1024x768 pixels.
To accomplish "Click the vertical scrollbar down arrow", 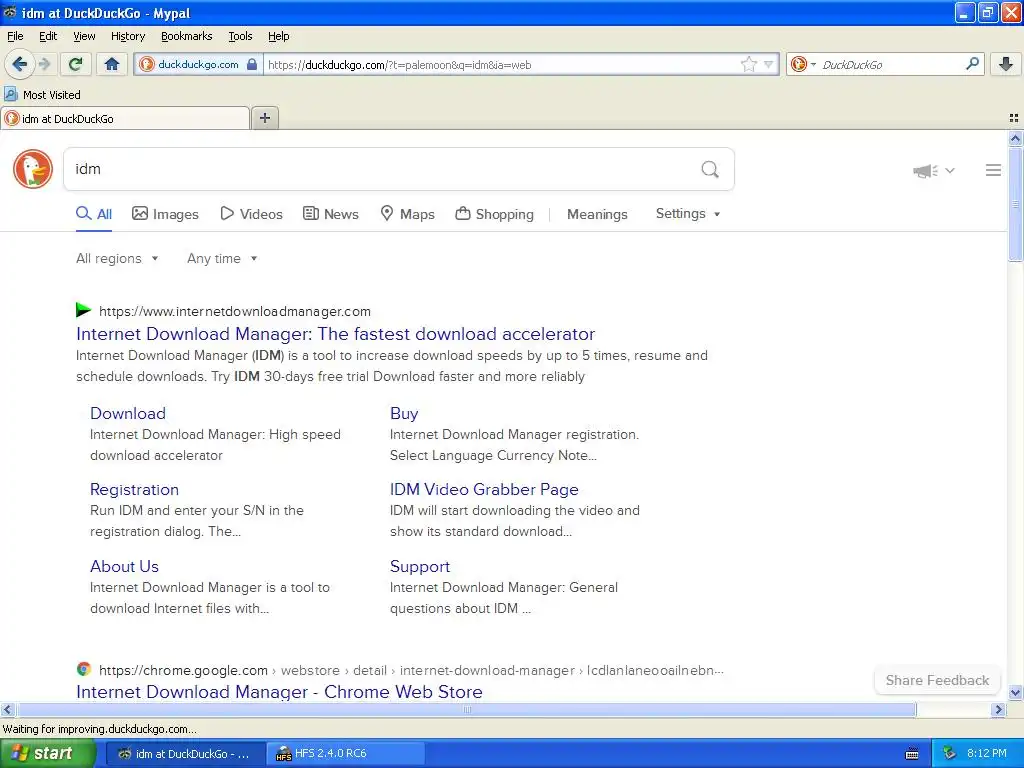I will 1015,693.
